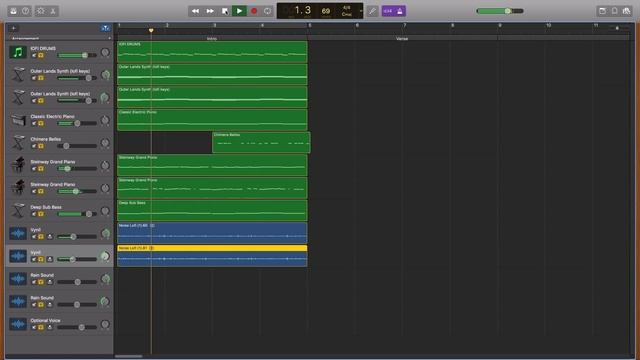This screenshot has height=360, width=640.
Task: Click the playhead marker on the ruler
Action: (151, 30)
